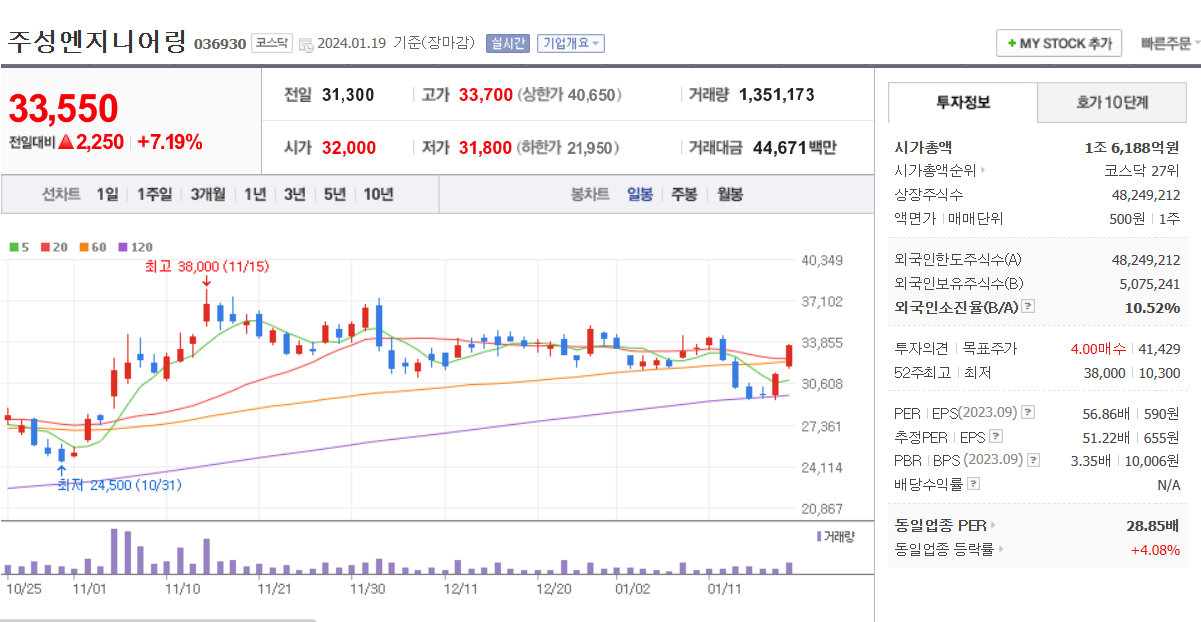Click 시가총액 value 1조 6,188억원
Image resolution: width=1201 pixels, height=622 pixels.
1132,147
